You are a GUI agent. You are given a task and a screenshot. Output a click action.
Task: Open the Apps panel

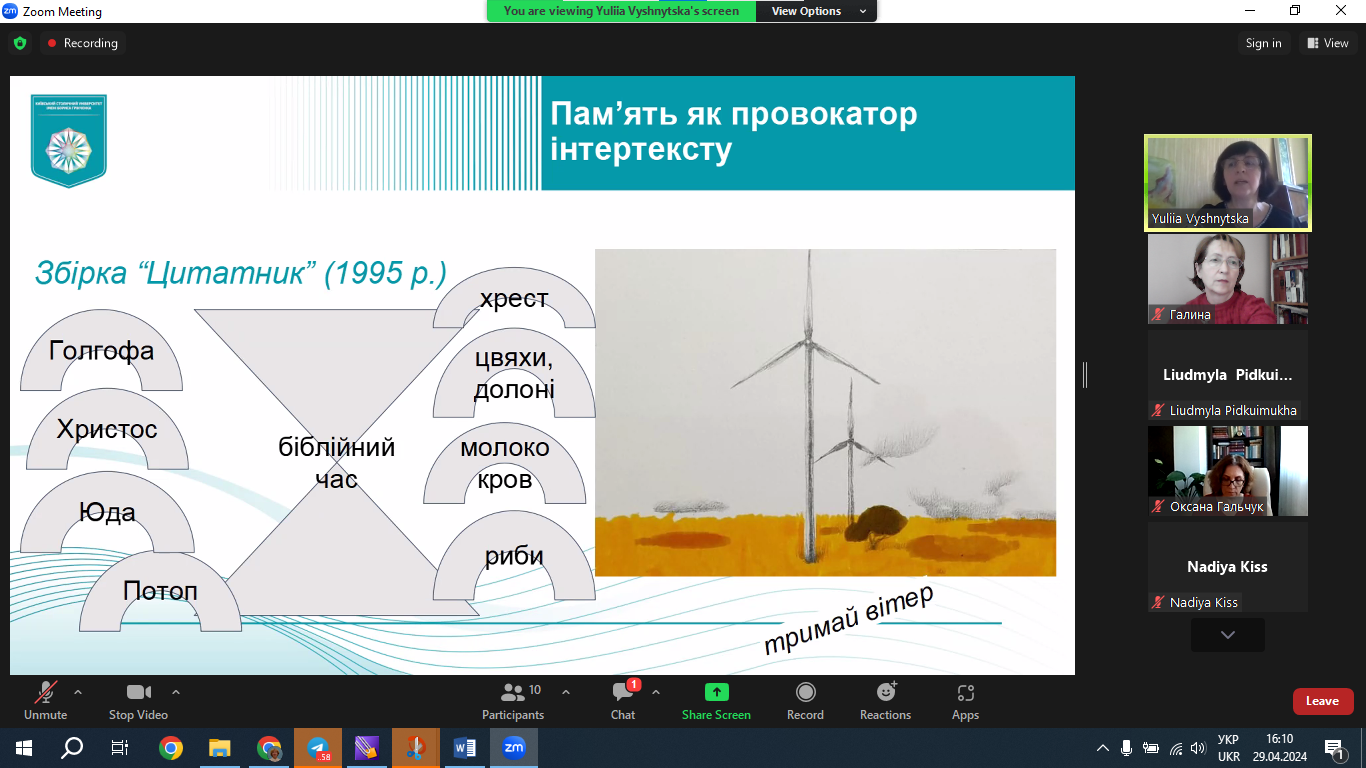coord(965,700)
